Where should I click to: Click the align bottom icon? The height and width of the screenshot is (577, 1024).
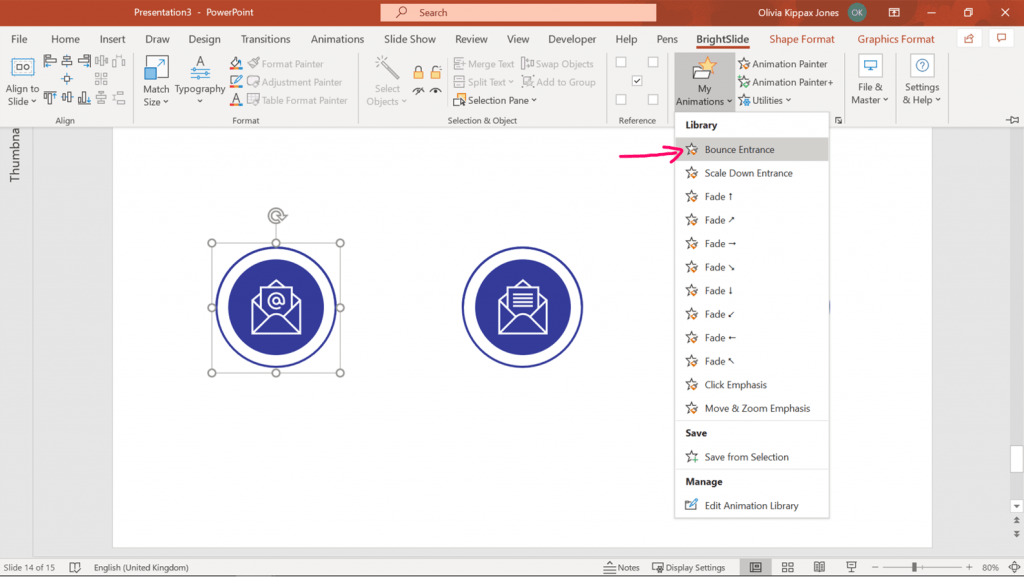[x=84, y=98]
